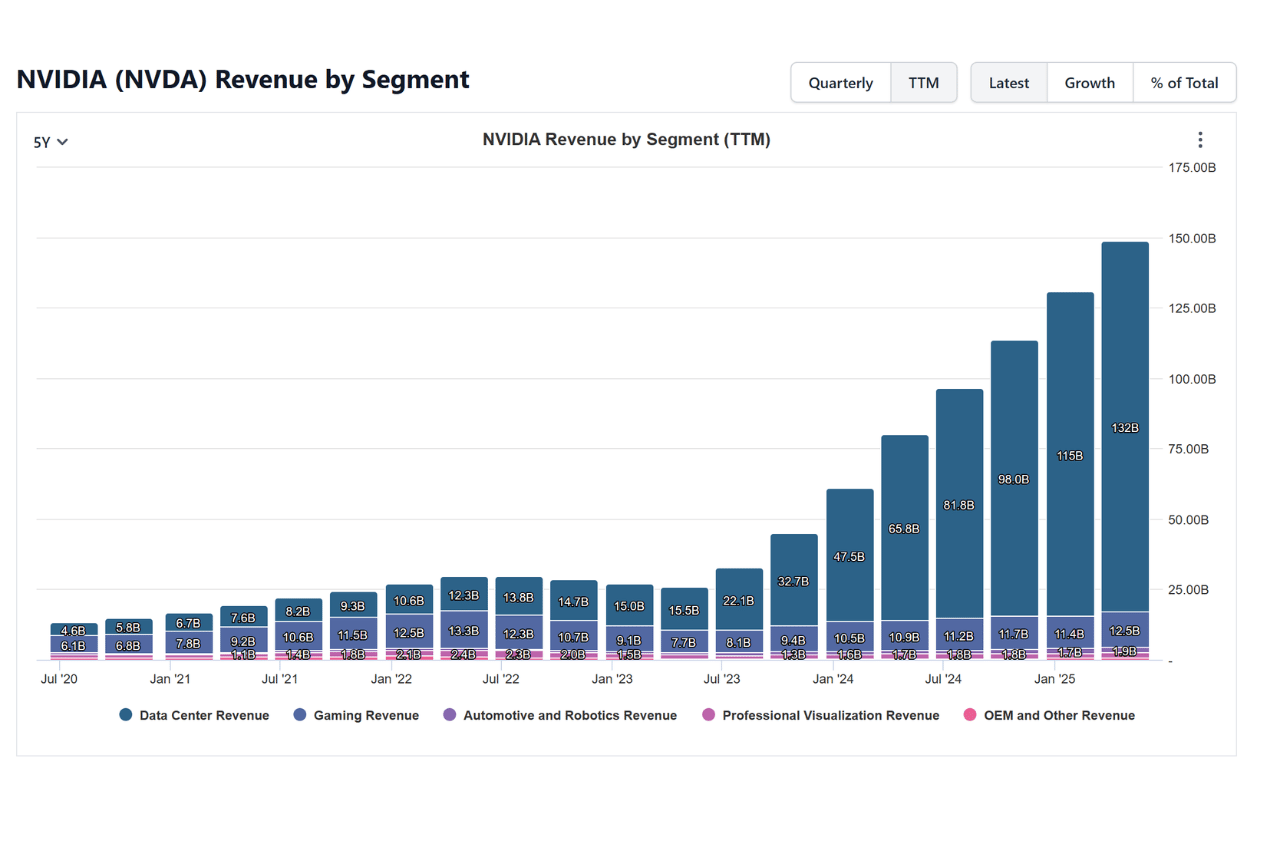Toggle Data Center Revenue legend series
The width and height of the screenshot is (1280, 854).
(194, 715)
